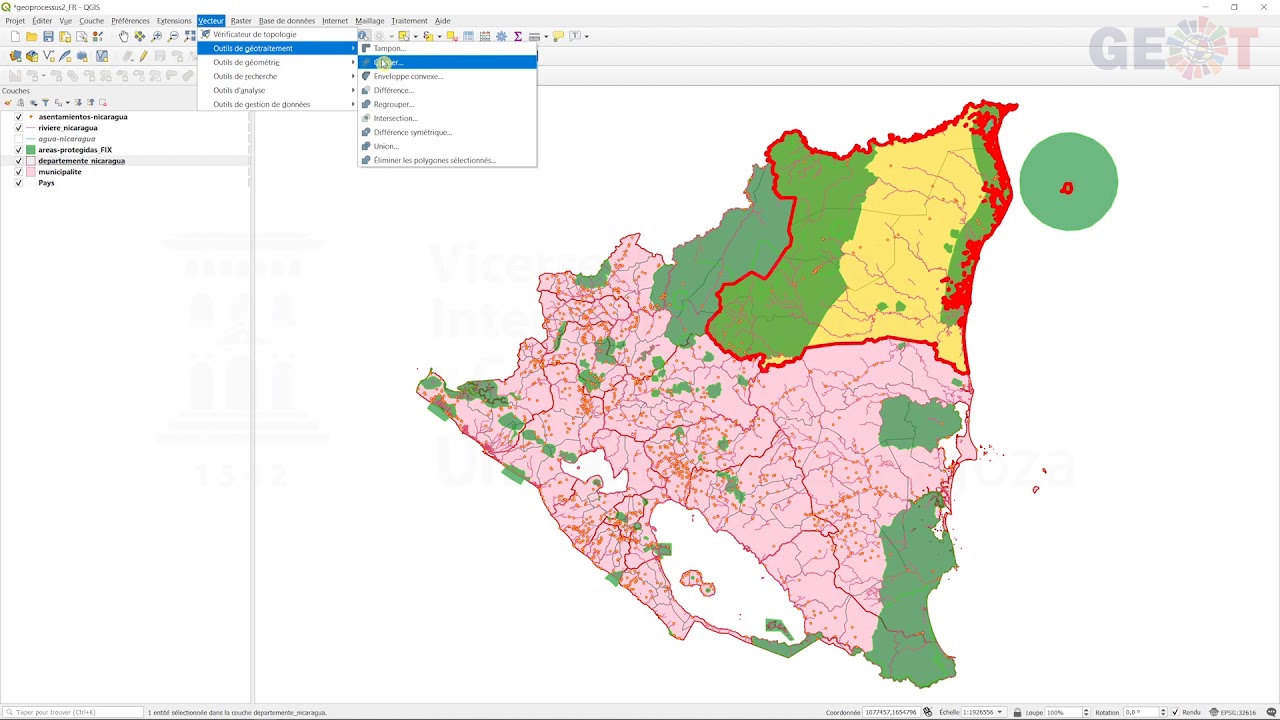Click the toggle mouse coordinates extents icon
Screen dimensions: 1280x720
[927, 712]
